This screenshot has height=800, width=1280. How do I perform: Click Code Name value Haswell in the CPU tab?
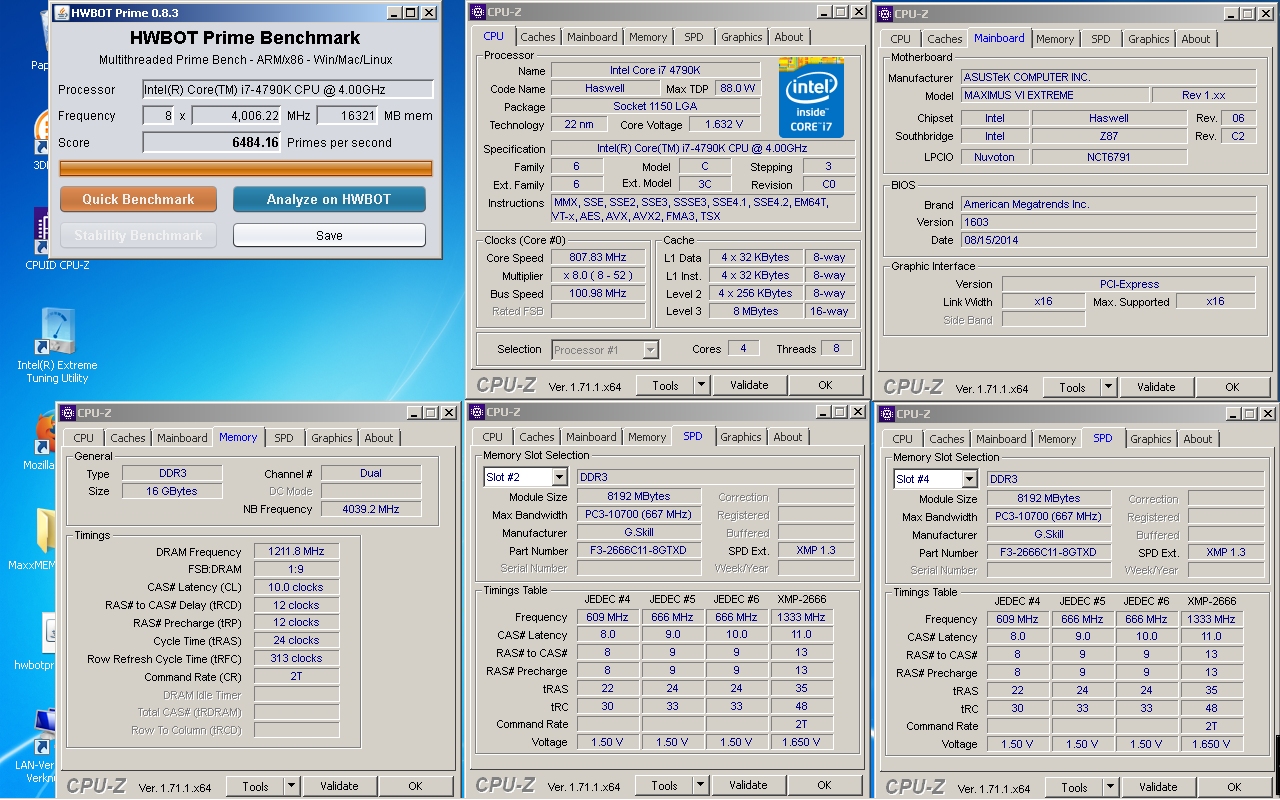click(604, 88)
